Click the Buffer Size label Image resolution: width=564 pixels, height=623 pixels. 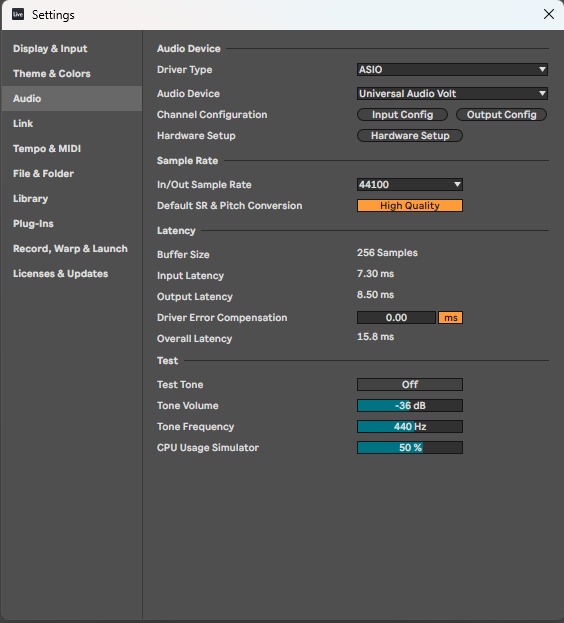tap(183, 254)
